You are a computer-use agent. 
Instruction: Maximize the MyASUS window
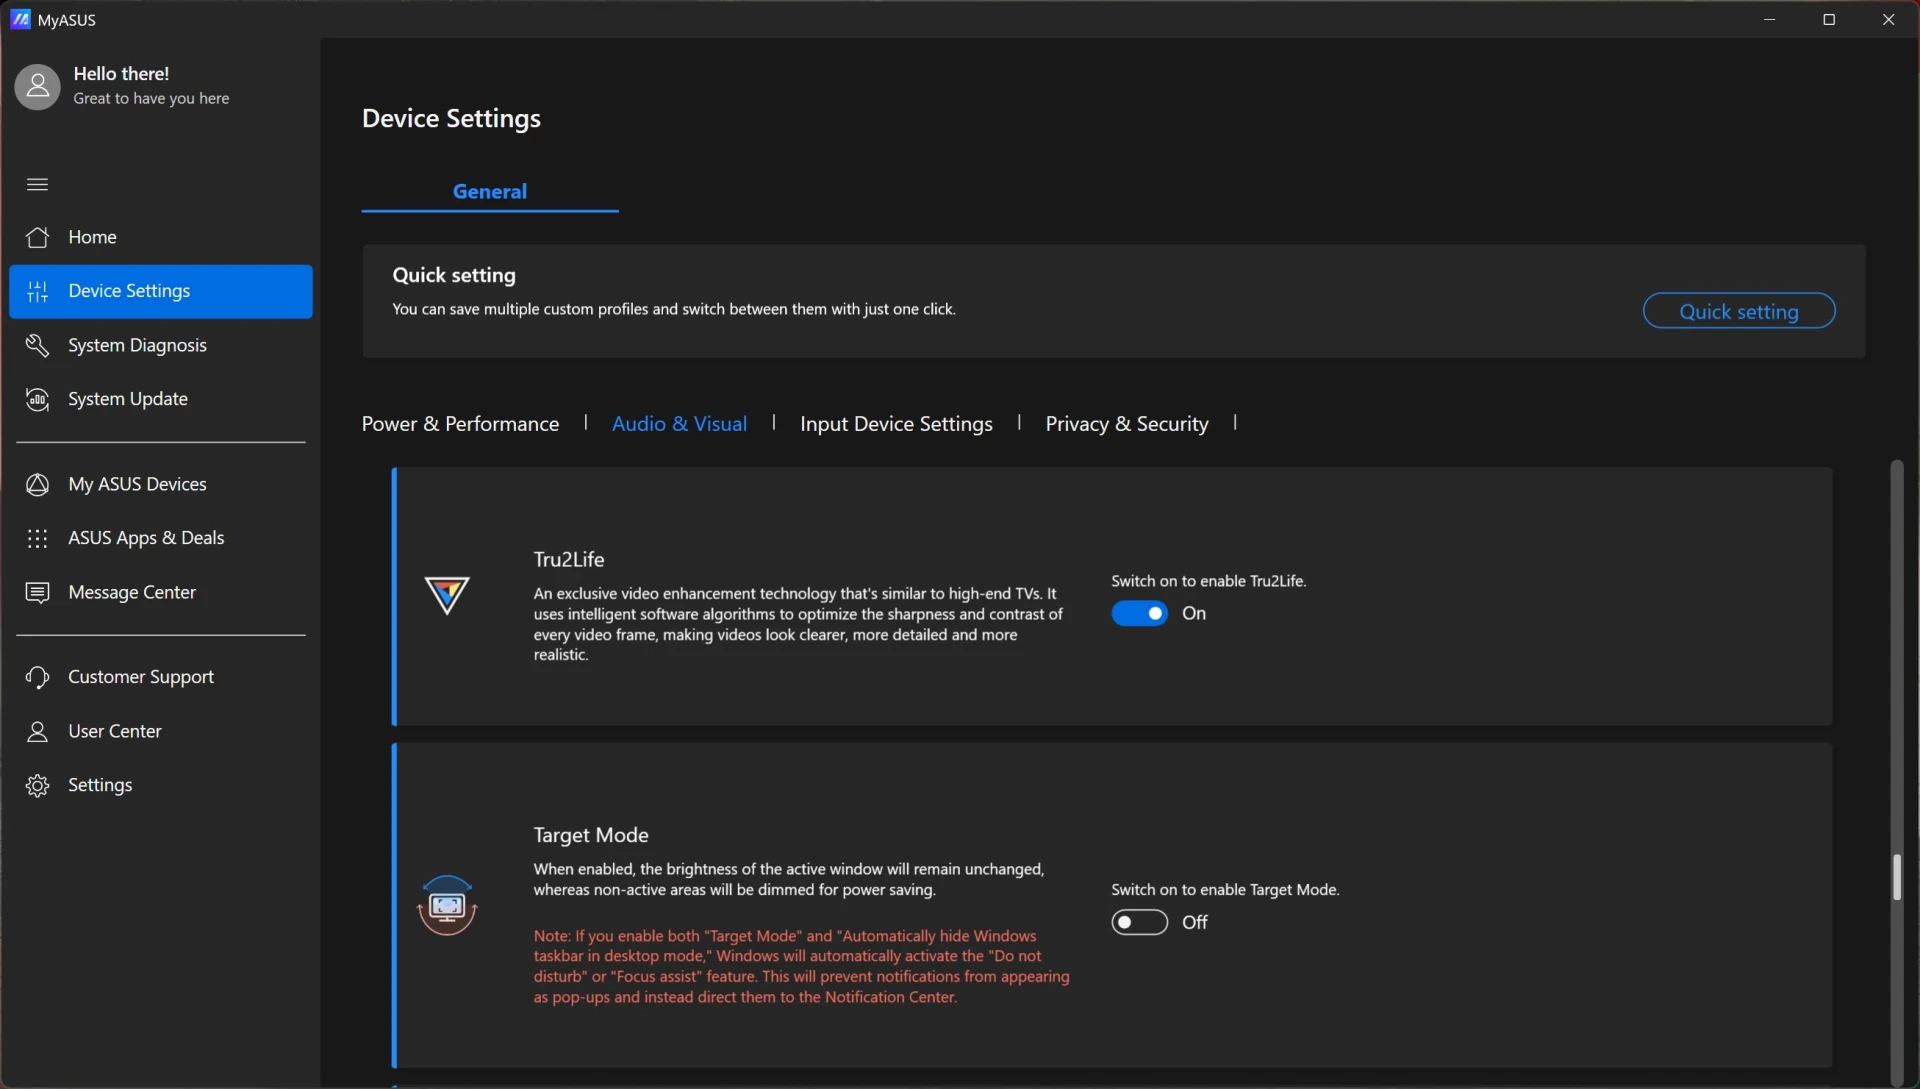(1829, 19)
